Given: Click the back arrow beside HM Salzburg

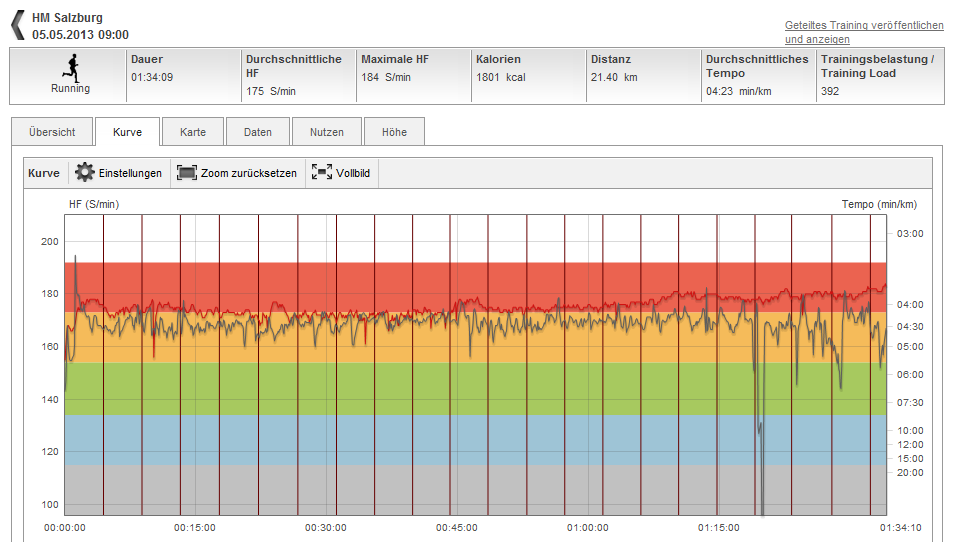Looking at the screenshot, I should tap(17, 25).
